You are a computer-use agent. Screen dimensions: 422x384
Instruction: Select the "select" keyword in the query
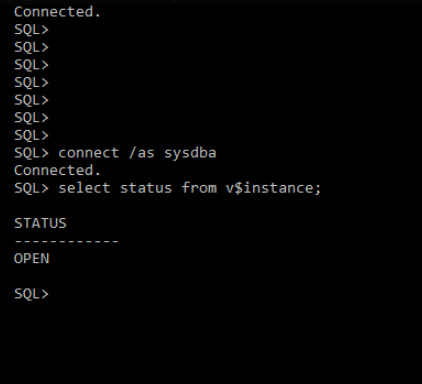(84, 188)
